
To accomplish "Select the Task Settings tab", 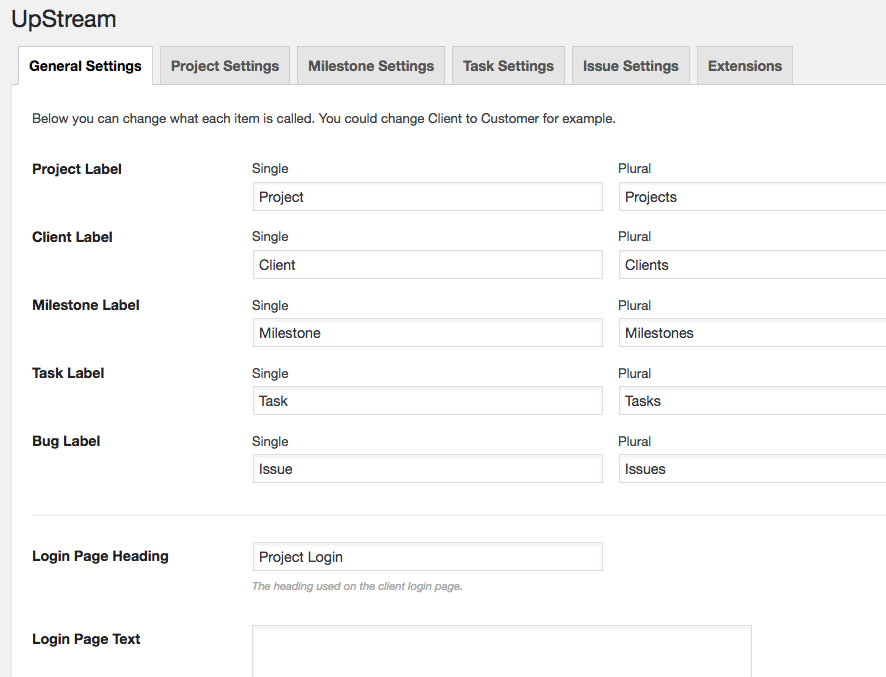I will pos(508,66).
